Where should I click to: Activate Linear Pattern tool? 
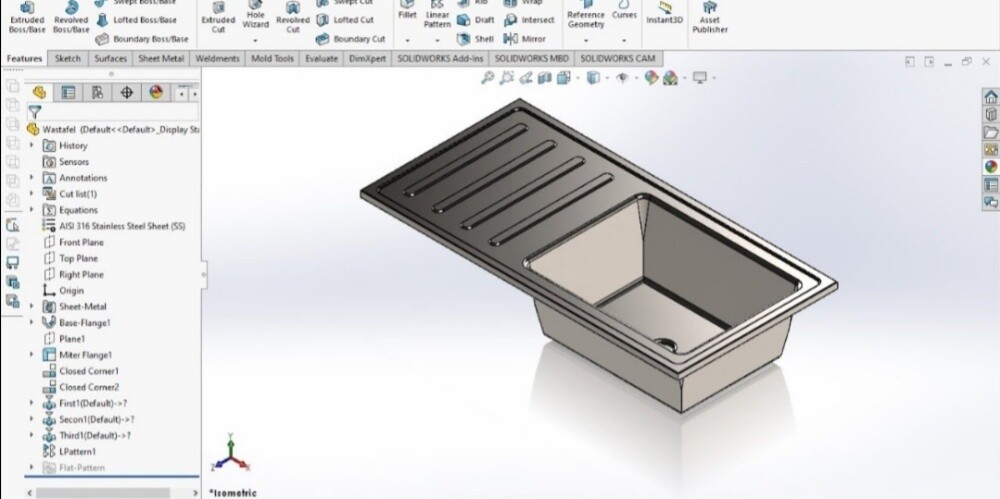(x=437, y=15)
